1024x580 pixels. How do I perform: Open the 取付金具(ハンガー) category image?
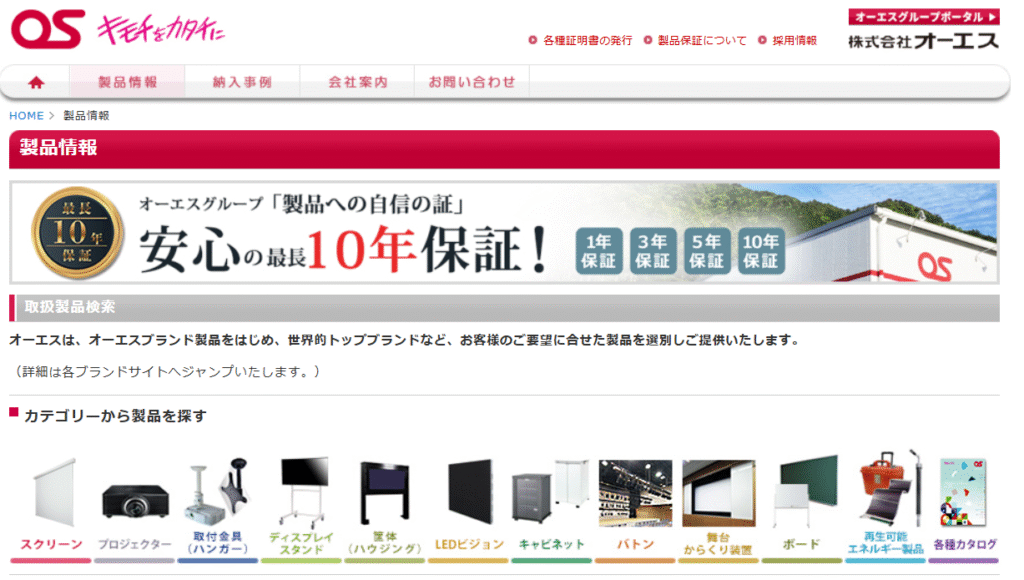217,492
